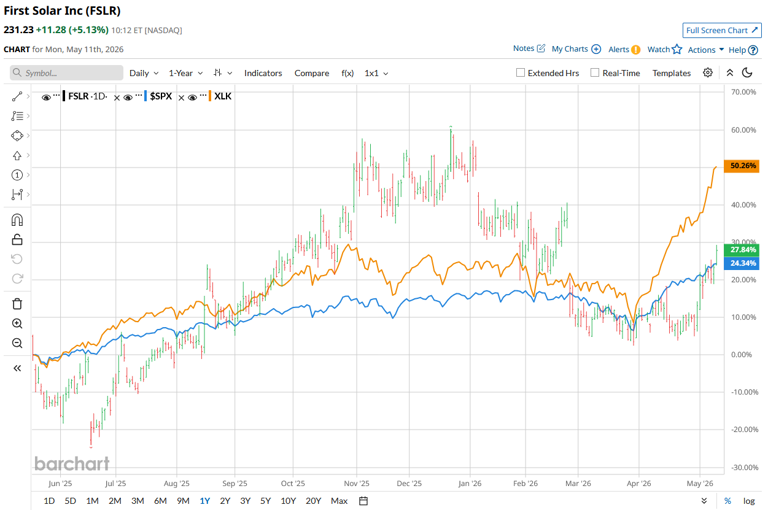Click the 50.26% XLK price label
This screenshot has width=768, height=510.
coord(742,166)
